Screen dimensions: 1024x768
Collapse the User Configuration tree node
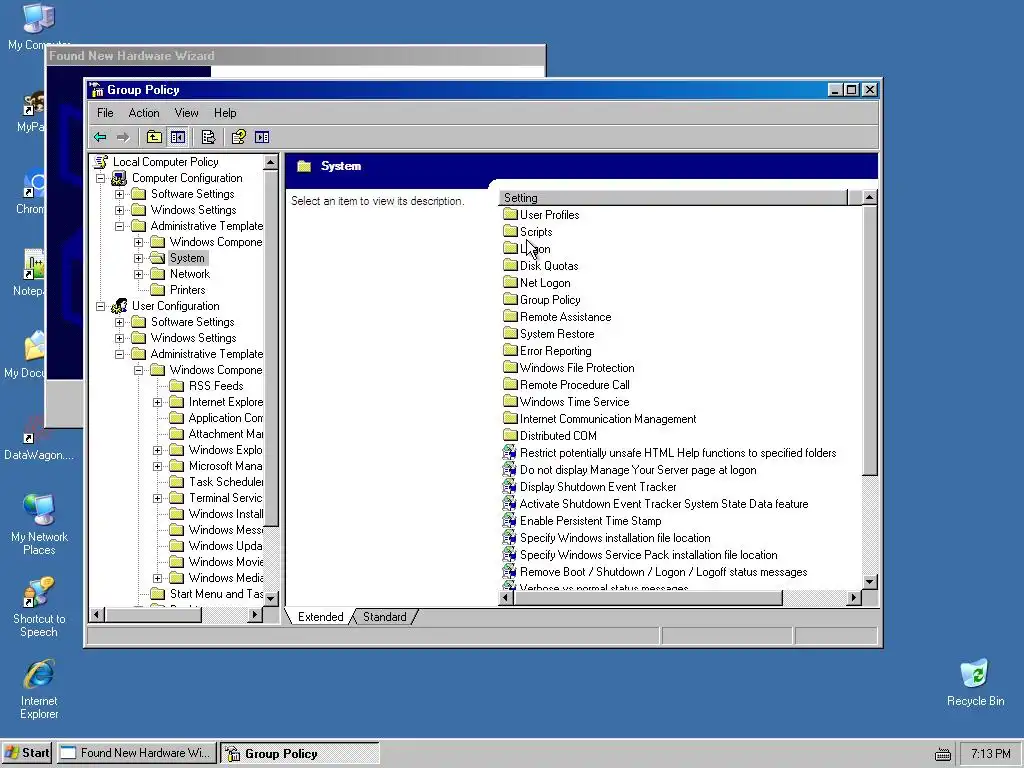click(x=101, y=306)
